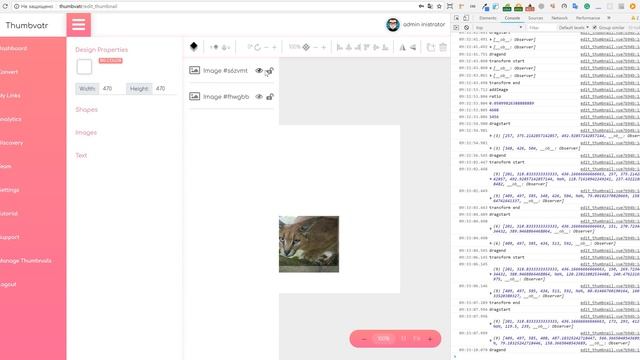Image resolution: width=640 pixels, height=360 pixels.
Task: Toggle visibility of Image #fhwgbb layer
Action: point(259,97)
